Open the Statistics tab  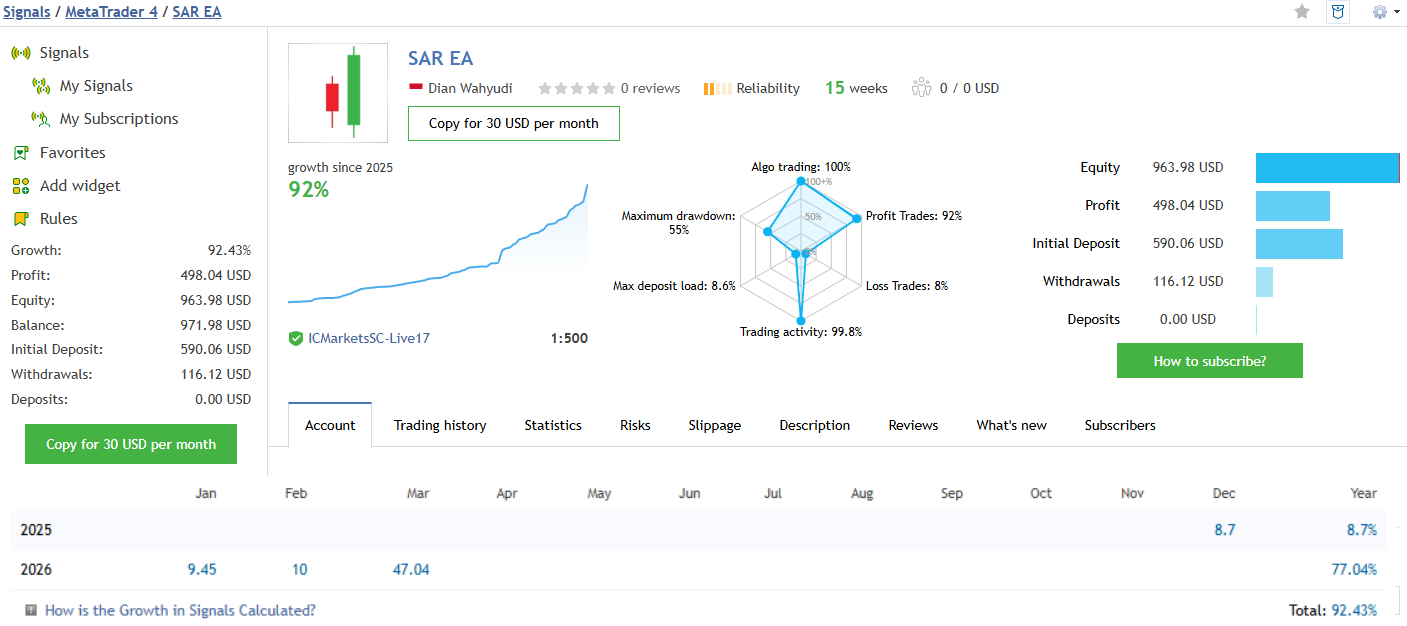[553, 425]
